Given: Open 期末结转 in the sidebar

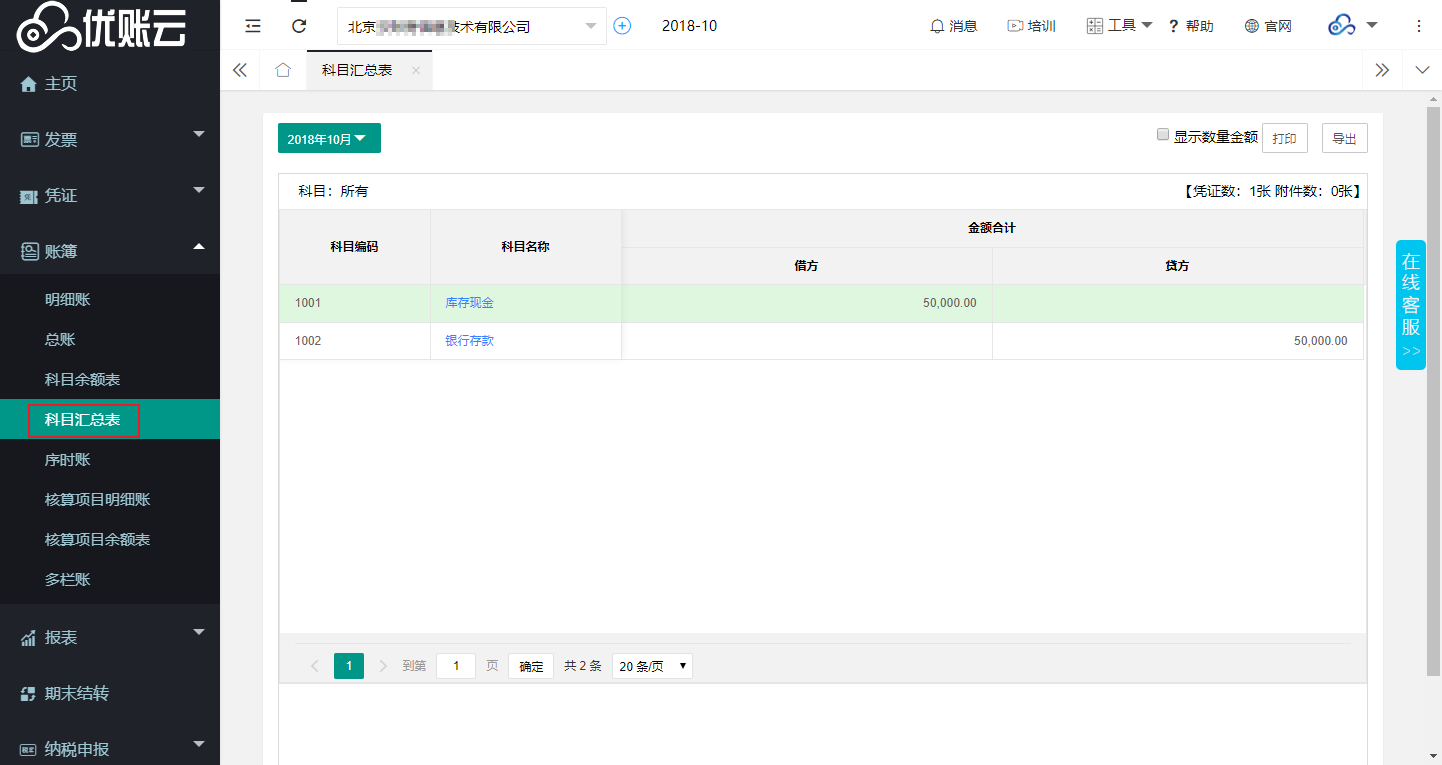Looking at the screenshot, I should click(110, 694).
